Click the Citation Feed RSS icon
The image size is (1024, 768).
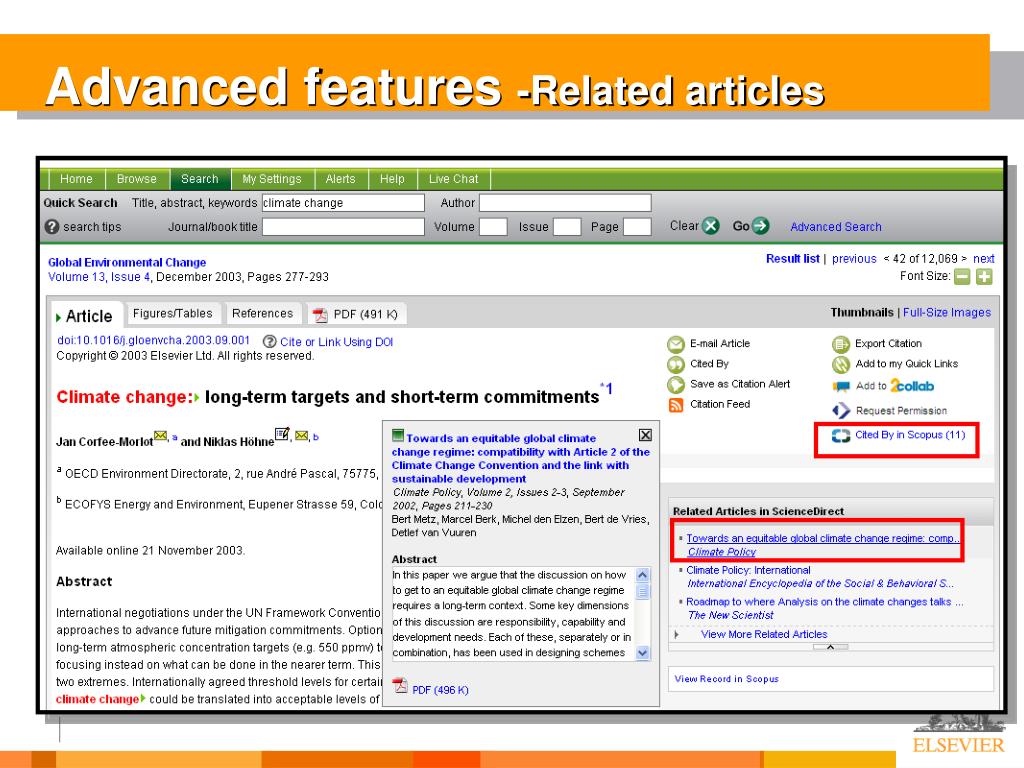676,406
